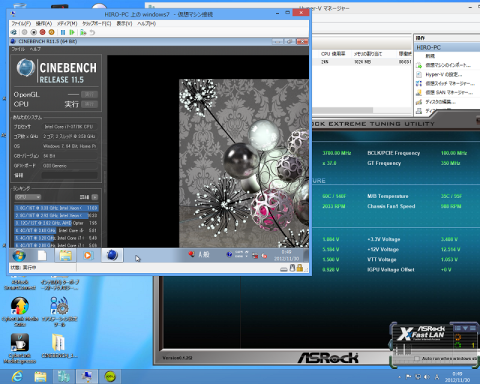This screenshot has height=384, width=480.
Task: Click the OpenGL run button in Cinebench
Action: 89,95
